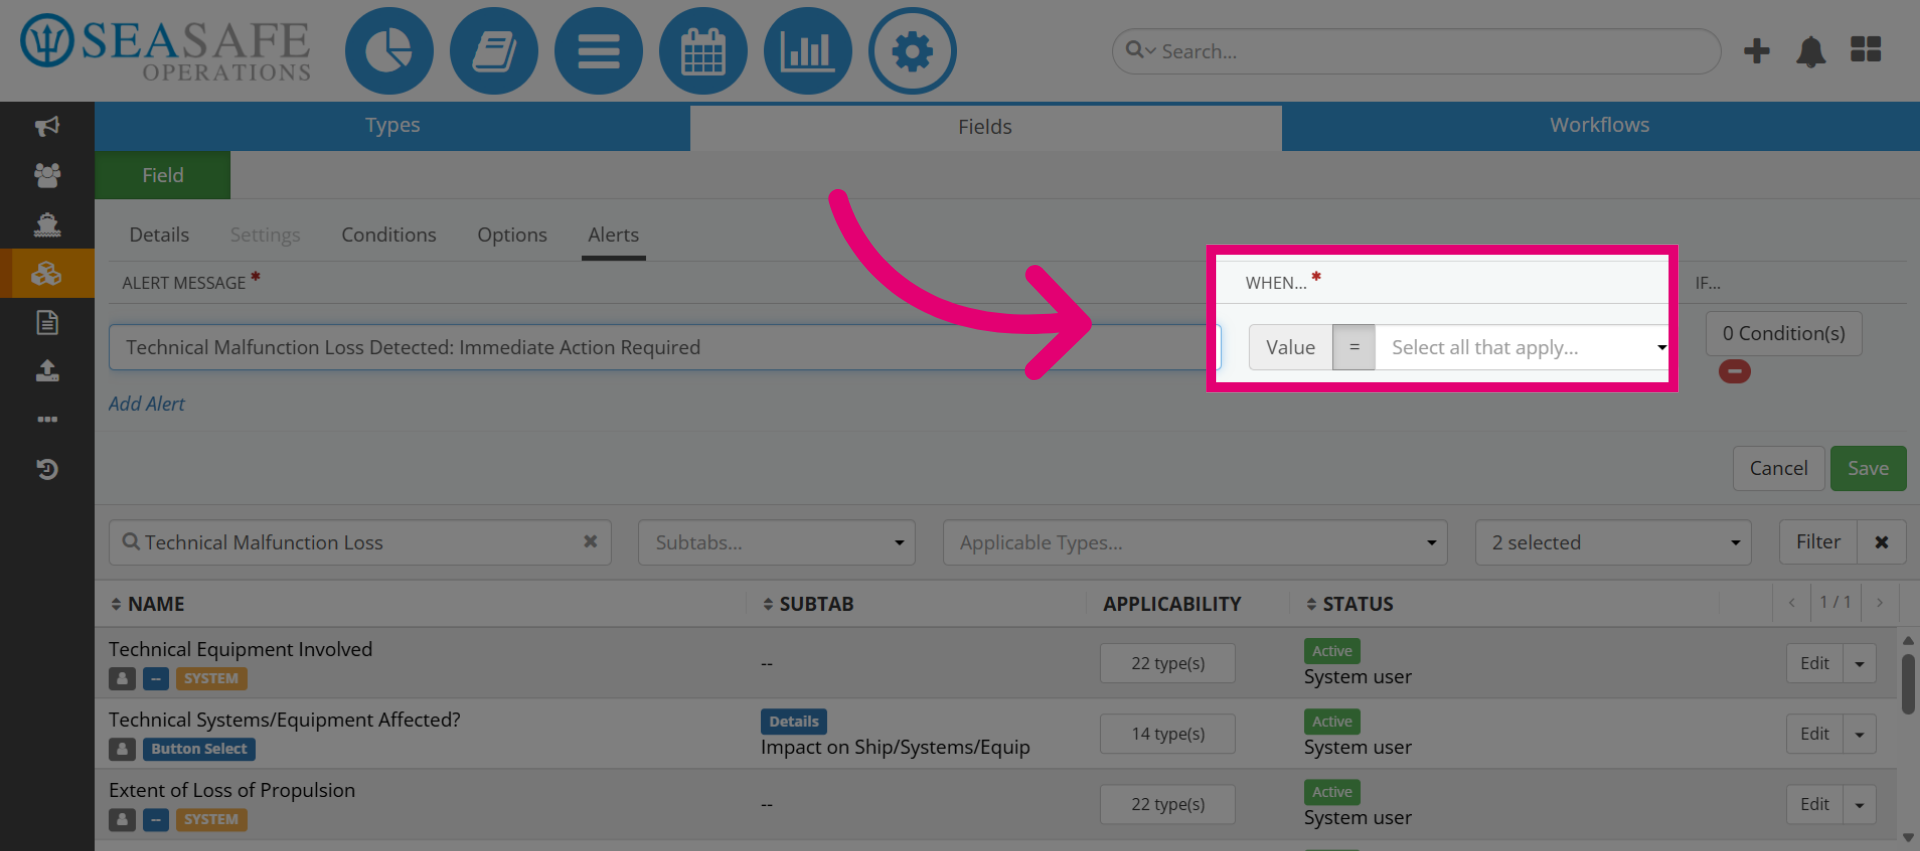This screenshot has width=1920, height=851.
Task: Click the SeaSafe Operations logo
Action: pyautogui.click(x=166, y=49)
